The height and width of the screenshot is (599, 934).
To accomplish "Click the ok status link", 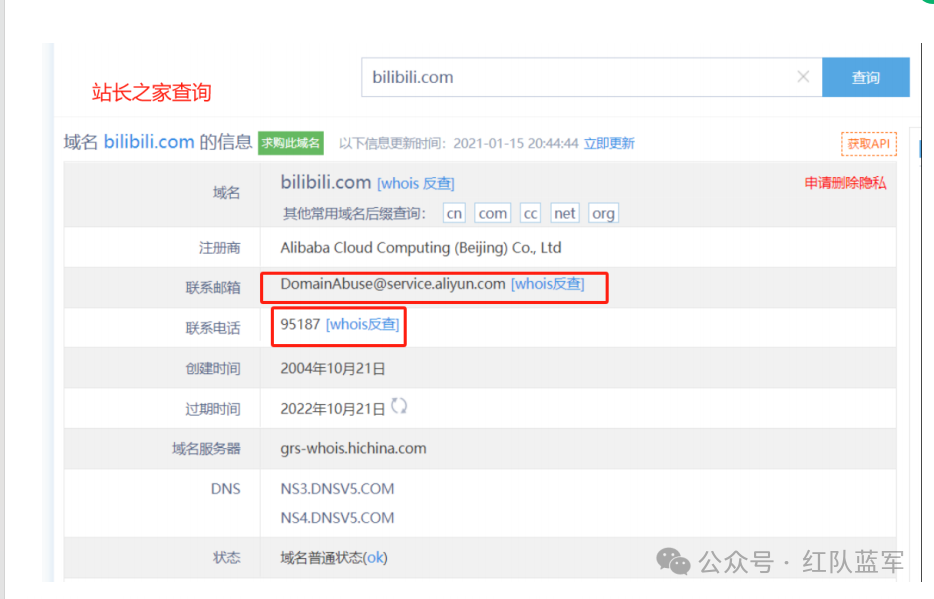I will (375, 558).
